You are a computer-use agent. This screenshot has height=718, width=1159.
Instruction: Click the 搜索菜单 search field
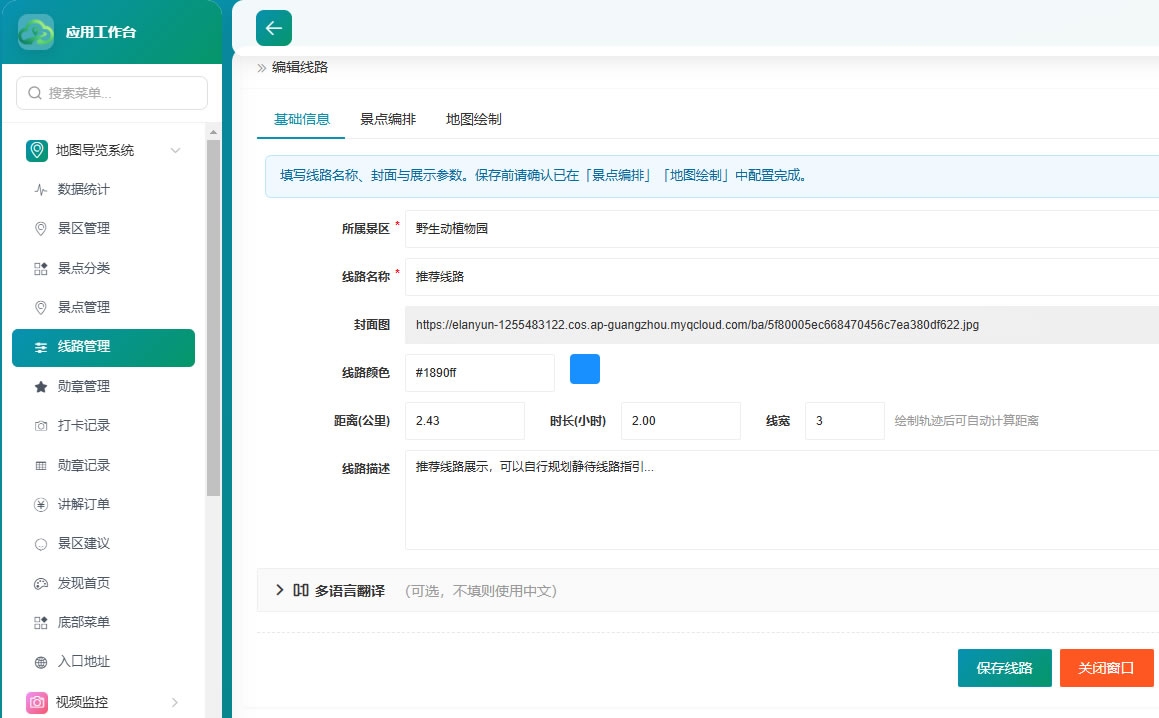point(112,93)
